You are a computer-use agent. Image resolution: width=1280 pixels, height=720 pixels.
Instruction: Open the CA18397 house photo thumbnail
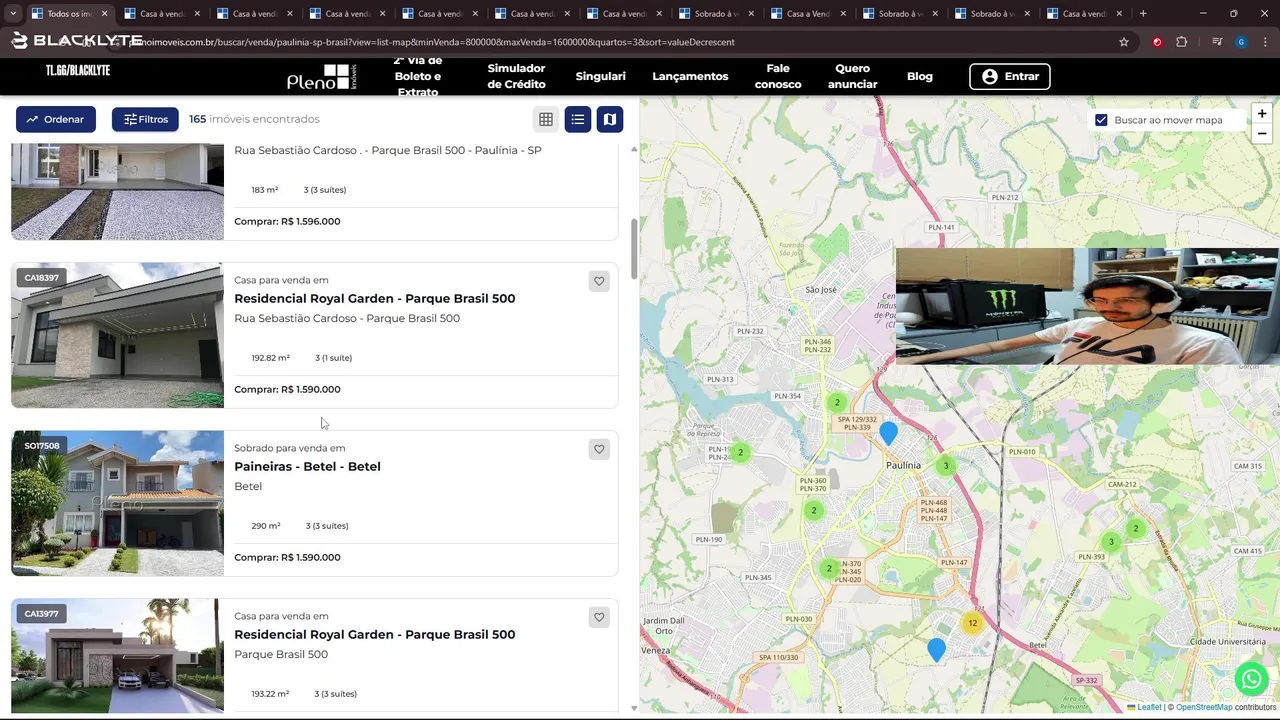click(118, 335)
